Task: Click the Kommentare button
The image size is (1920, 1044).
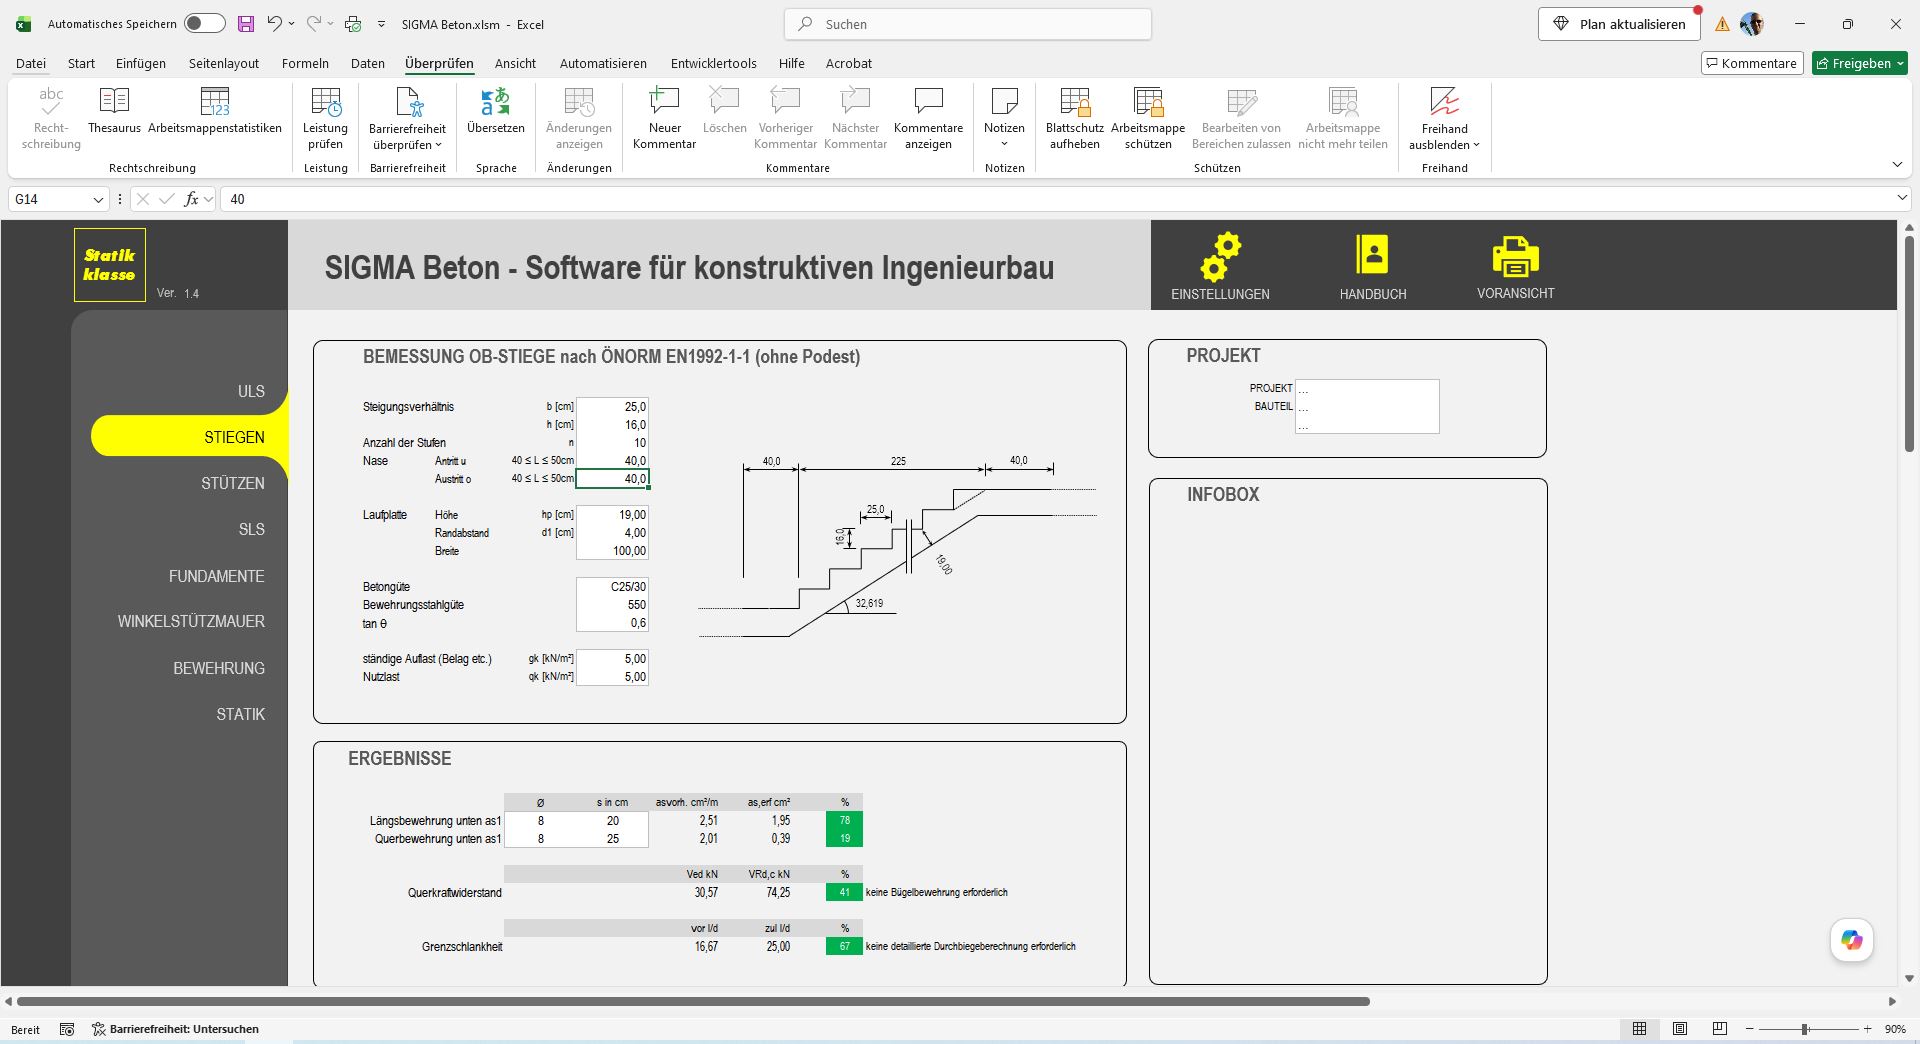Action: pos(1752,63)
